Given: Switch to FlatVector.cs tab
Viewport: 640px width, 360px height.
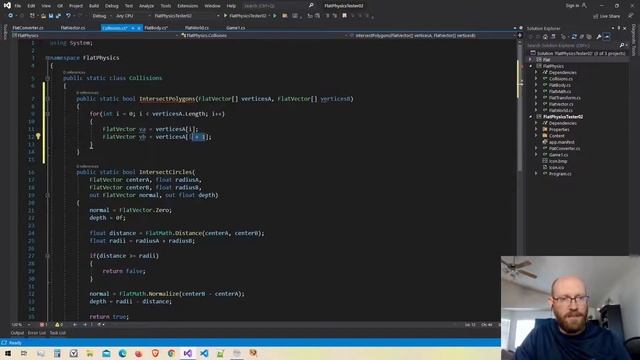Looking at the screenshot, I should click(x=73, y=28).
